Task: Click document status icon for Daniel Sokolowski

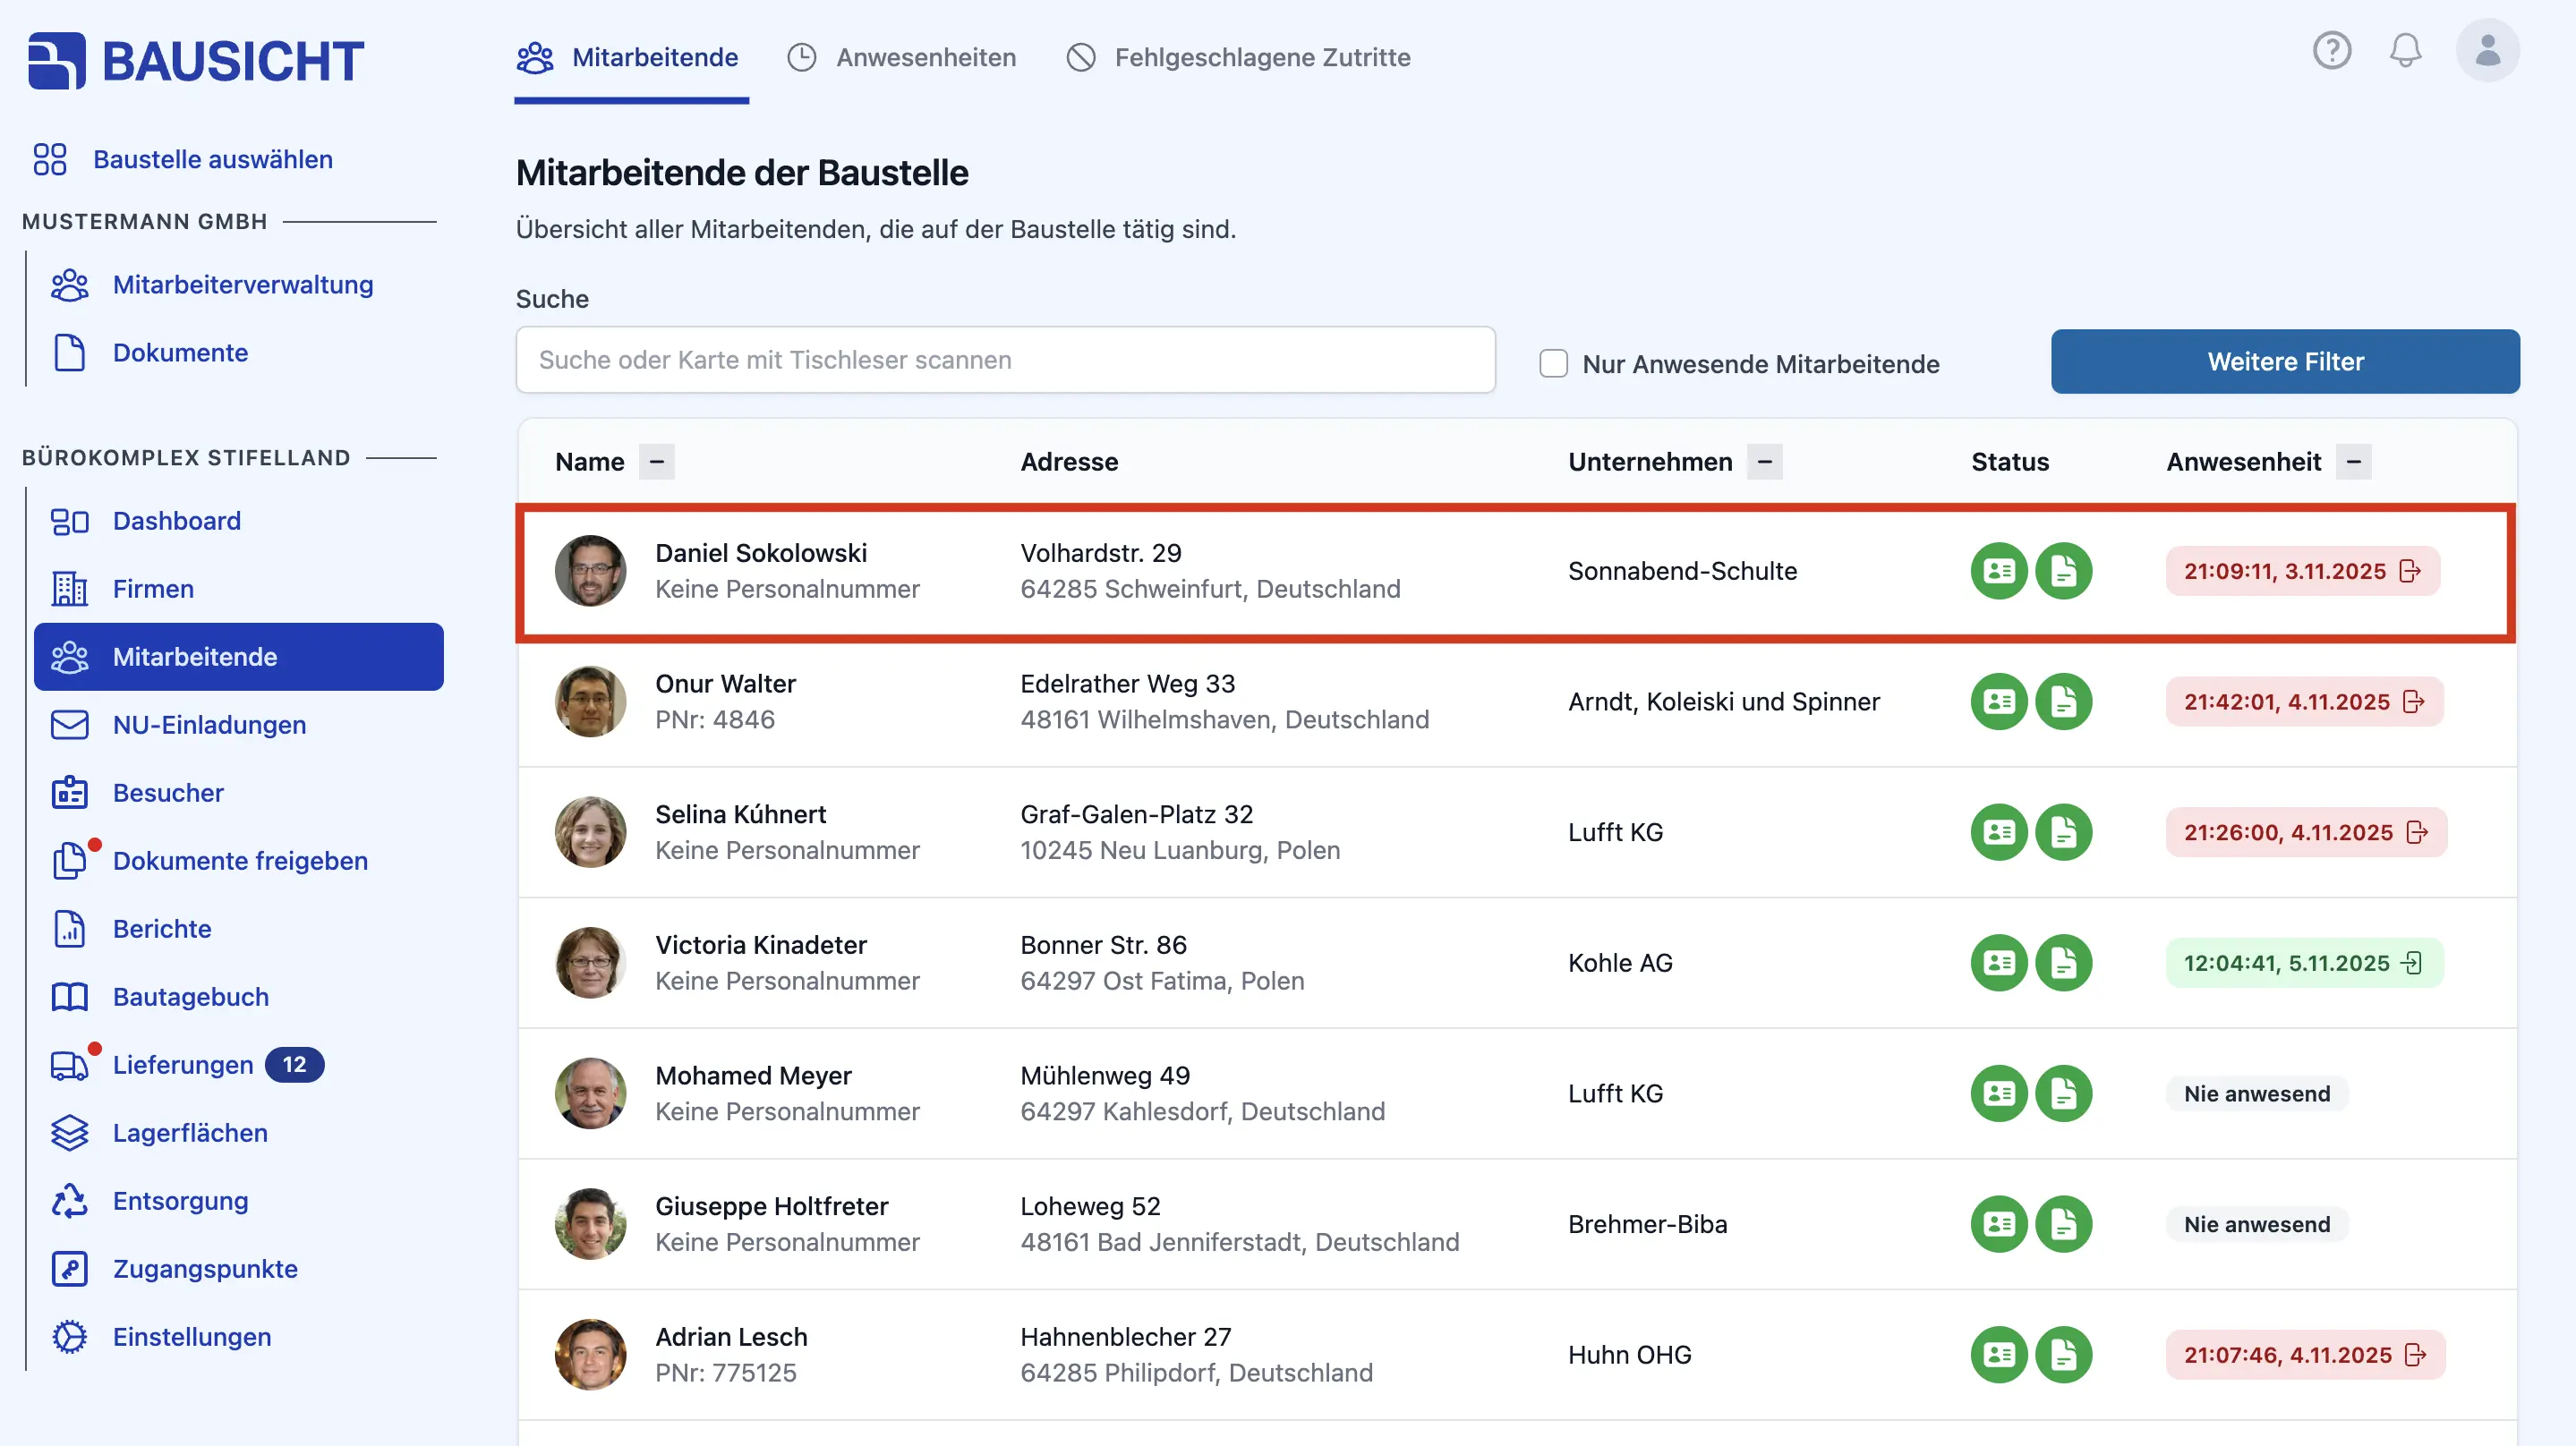Action: (x=2063, y=571)
